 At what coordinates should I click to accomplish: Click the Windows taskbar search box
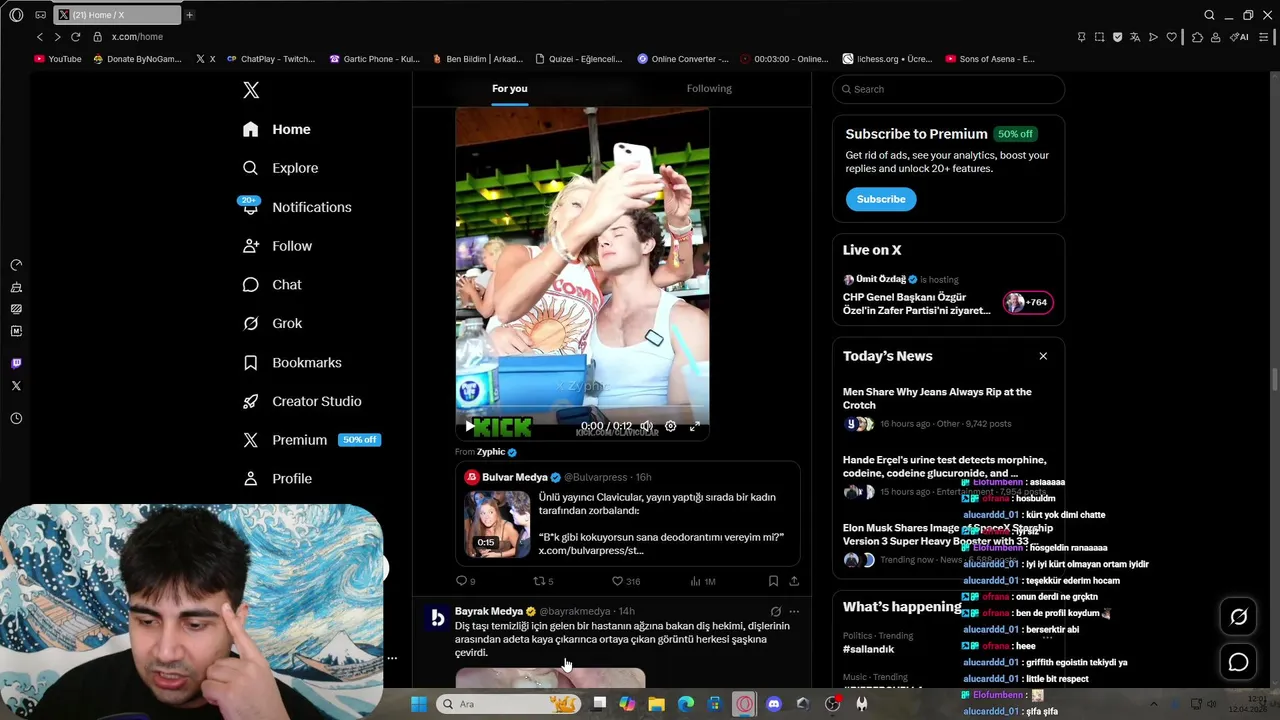(508, 704)
